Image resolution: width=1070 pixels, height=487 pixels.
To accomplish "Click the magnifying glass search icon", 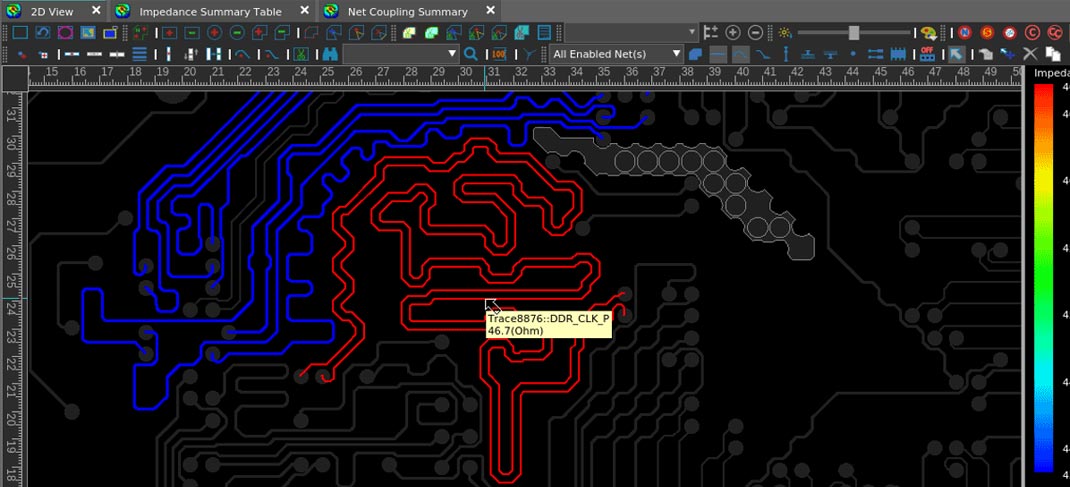I will [470, 53].
